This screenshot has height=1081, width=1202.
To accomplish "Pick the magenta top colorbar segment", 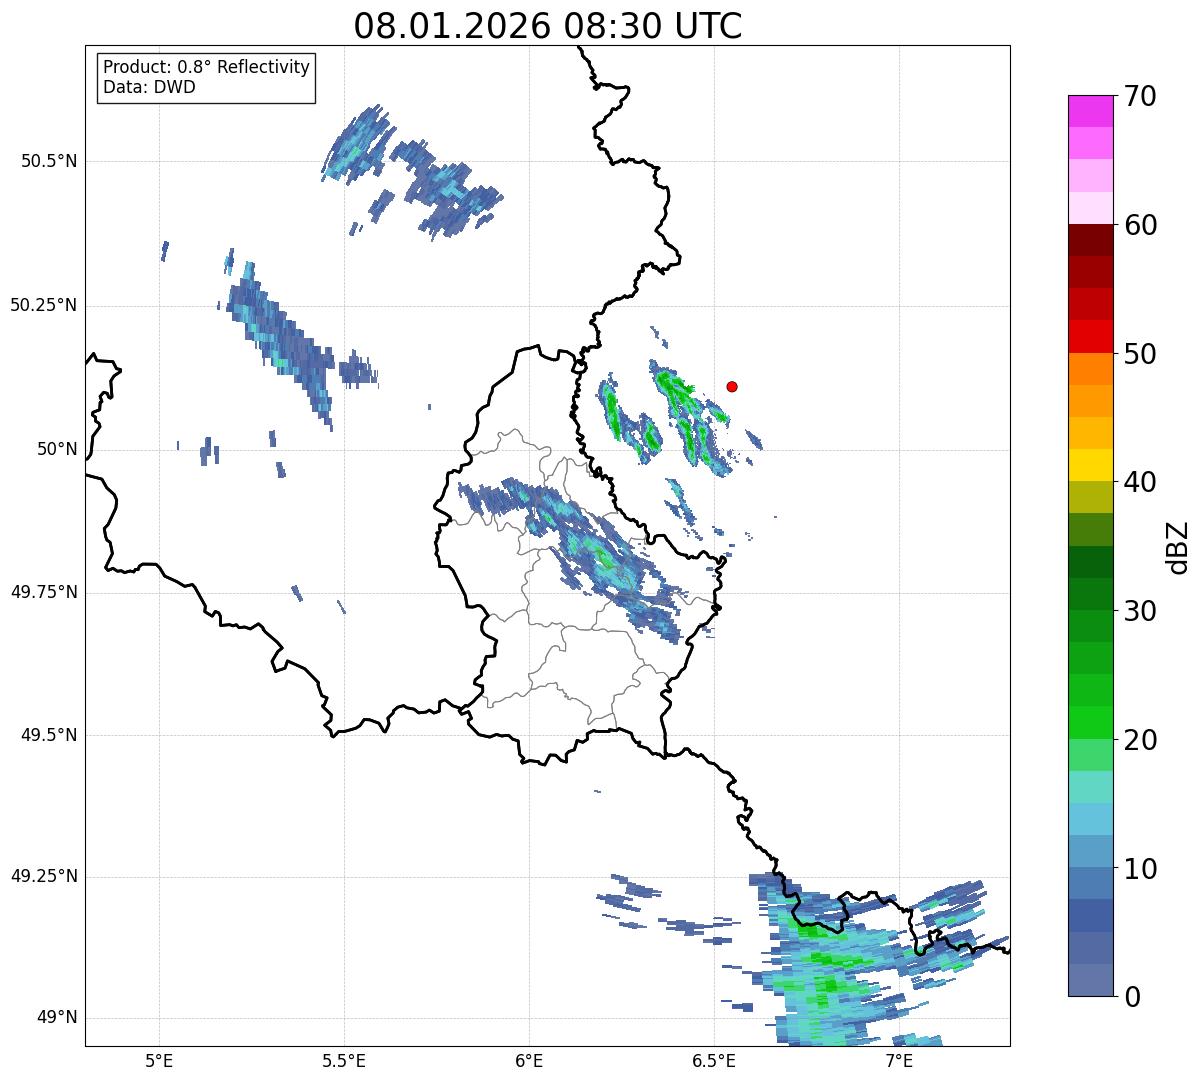I will 1090,111.
